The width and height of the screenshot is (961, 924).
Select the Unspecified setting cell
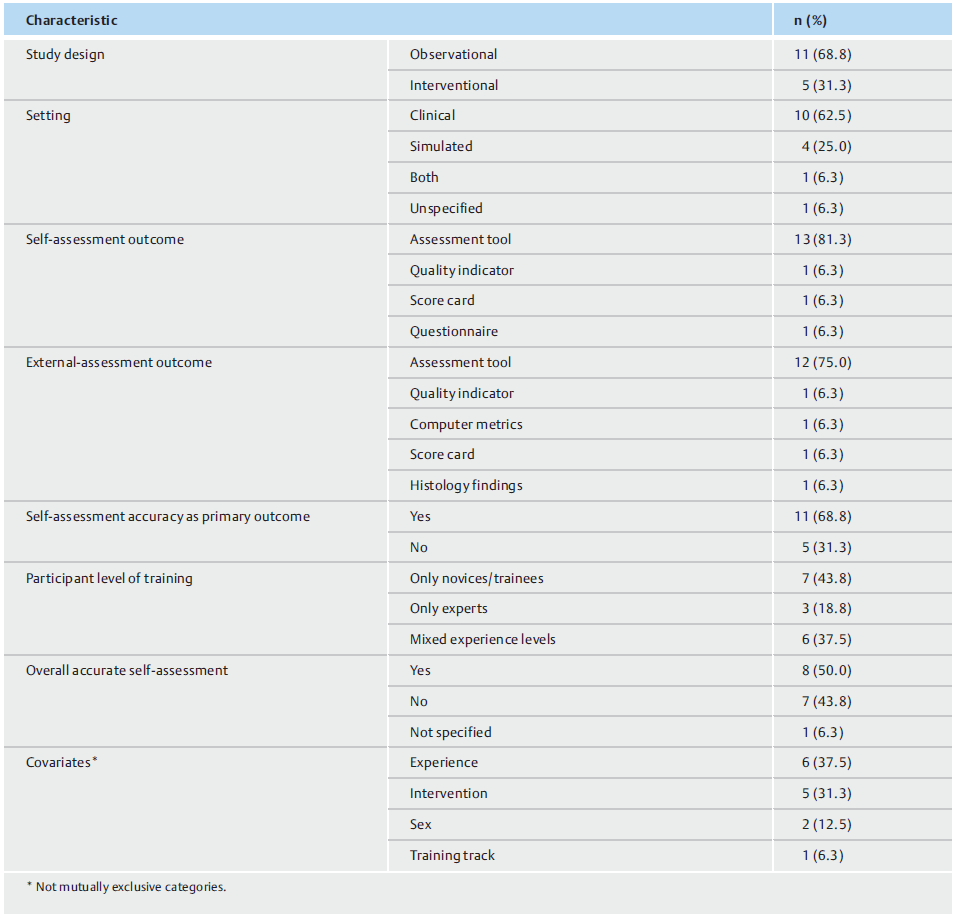click(446, 208)
